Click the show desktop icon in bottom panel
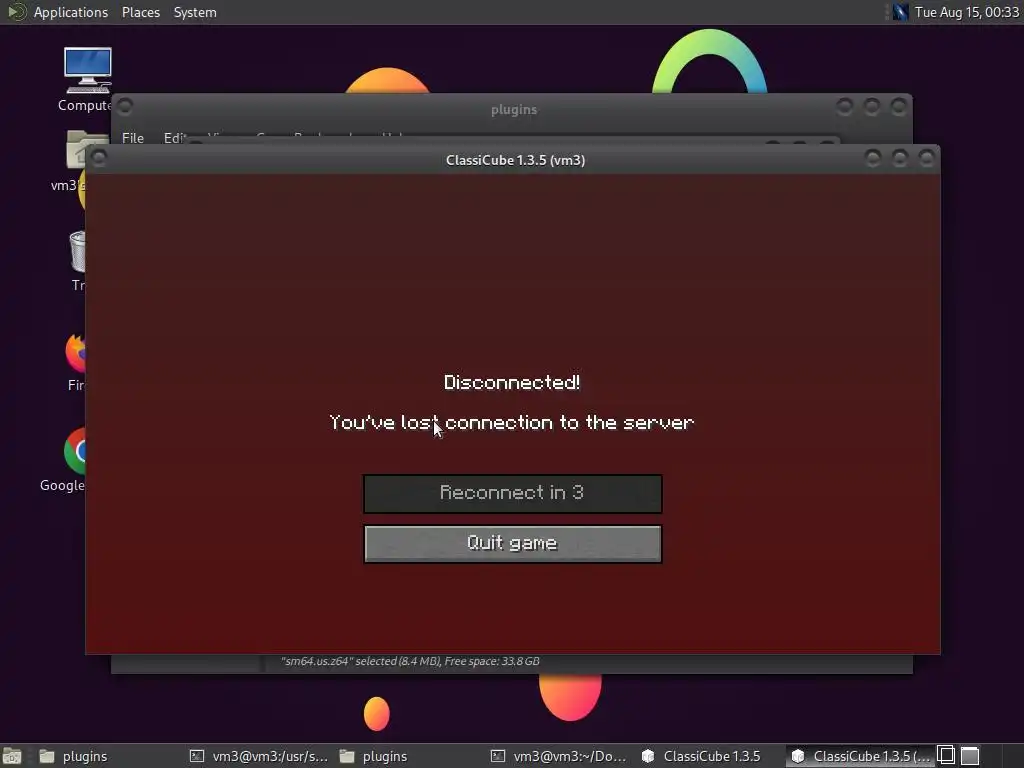 12,756
